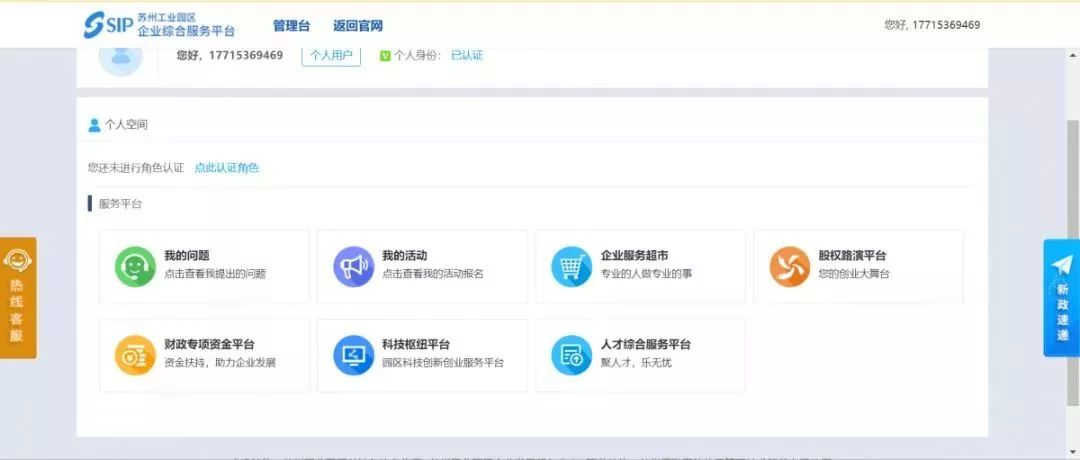Open the 热线客服 side tab text
The height and width of the screenshot is (460, 1080).
[x=16, y=310]
